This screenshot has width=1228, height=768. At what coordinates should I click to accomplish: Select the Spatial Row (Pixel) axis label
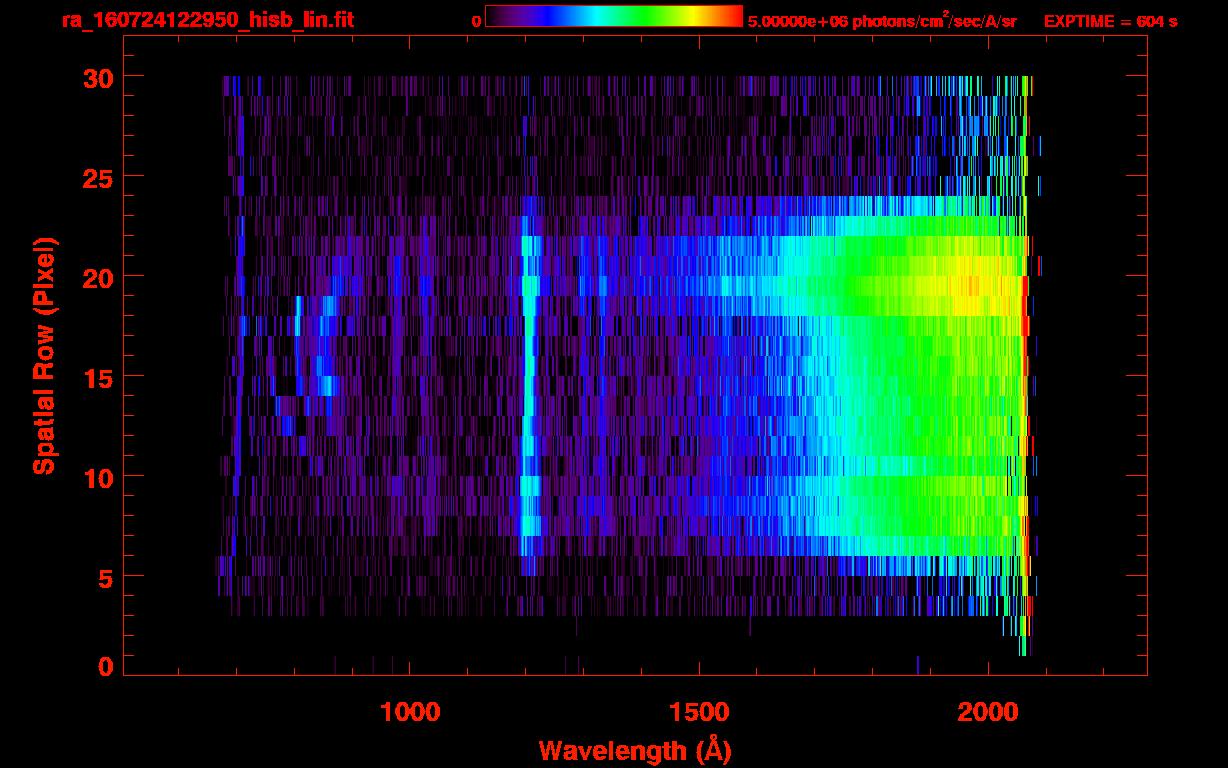point(44,355)
